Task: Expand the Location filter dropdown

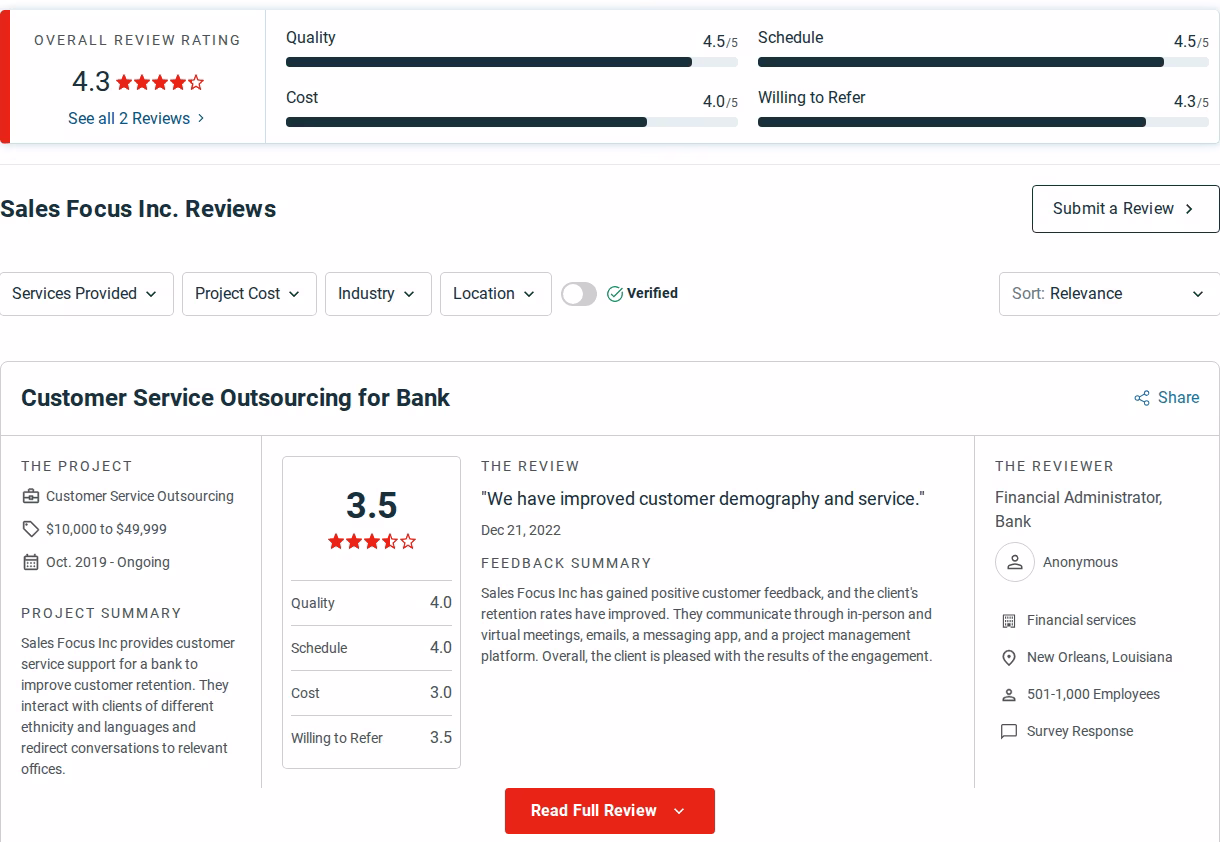Action: coord(496,294)
